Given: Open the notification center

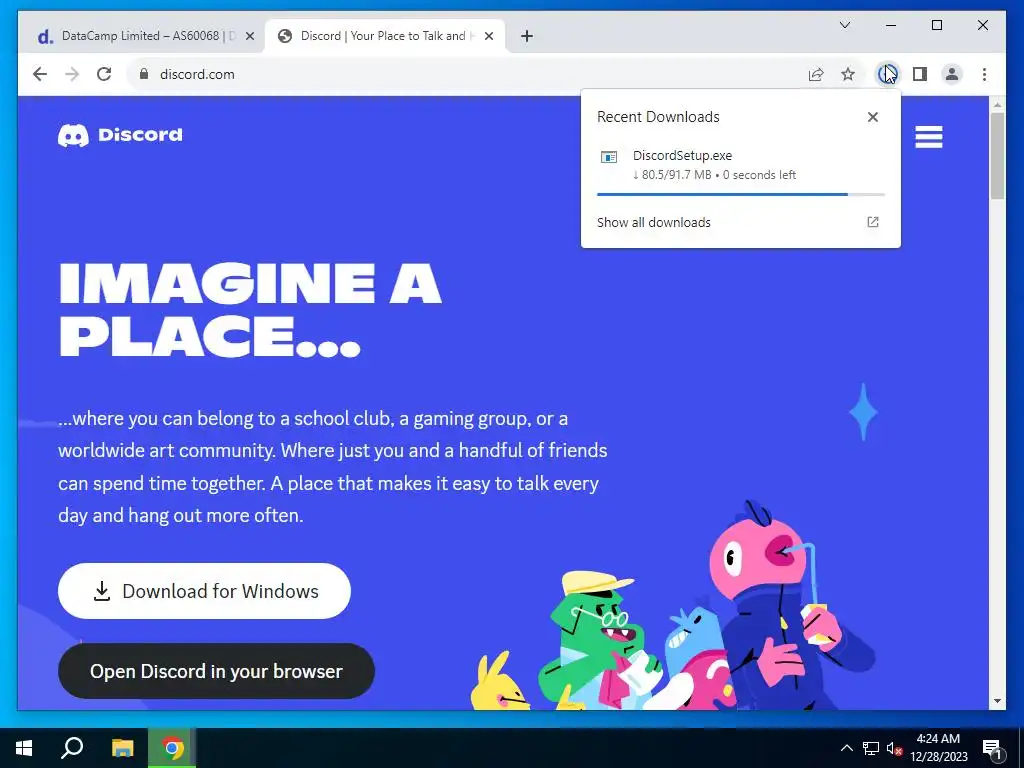Looking at the screenshot, I should tap(992, 748).
